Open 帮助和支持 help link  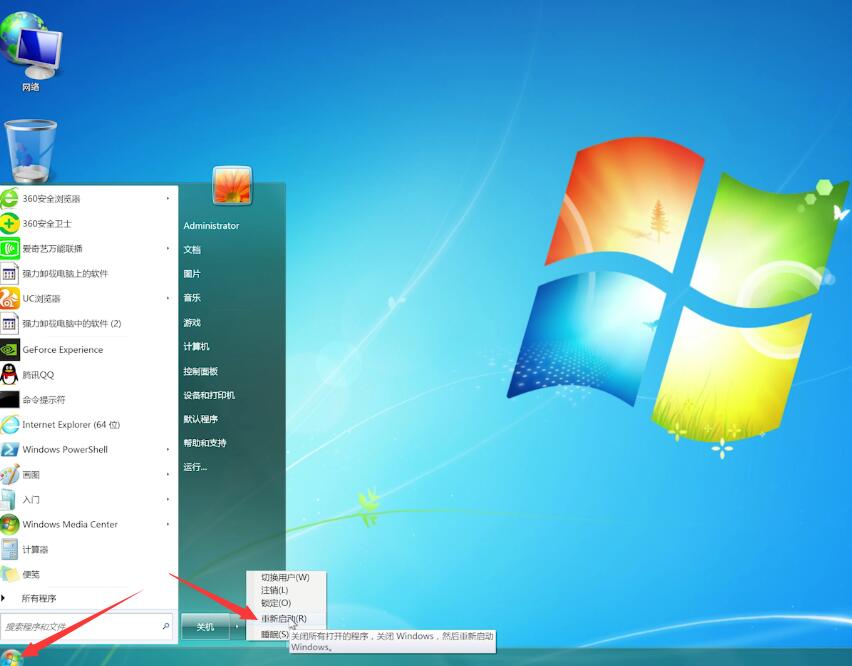[x=205, y=443]
